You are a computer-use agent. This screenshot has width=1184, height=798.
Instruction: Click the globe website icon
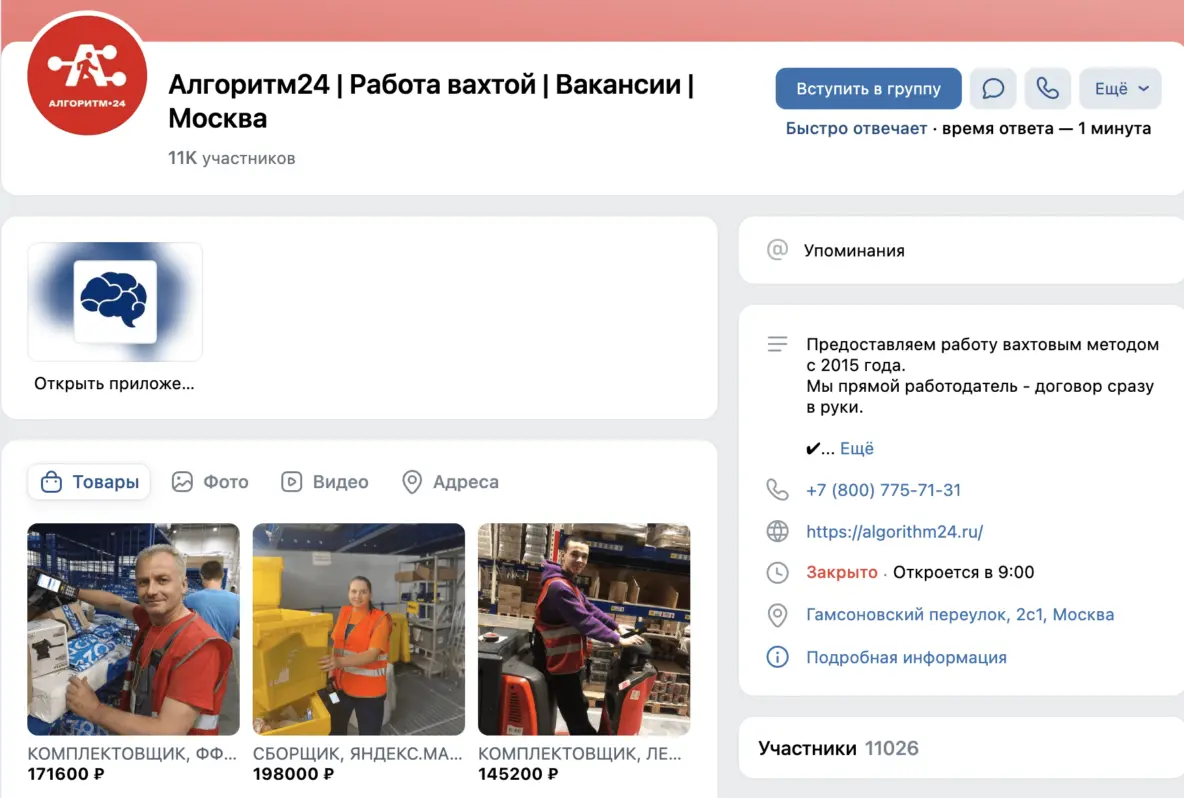pyautogui.click(x=777, y=532)
